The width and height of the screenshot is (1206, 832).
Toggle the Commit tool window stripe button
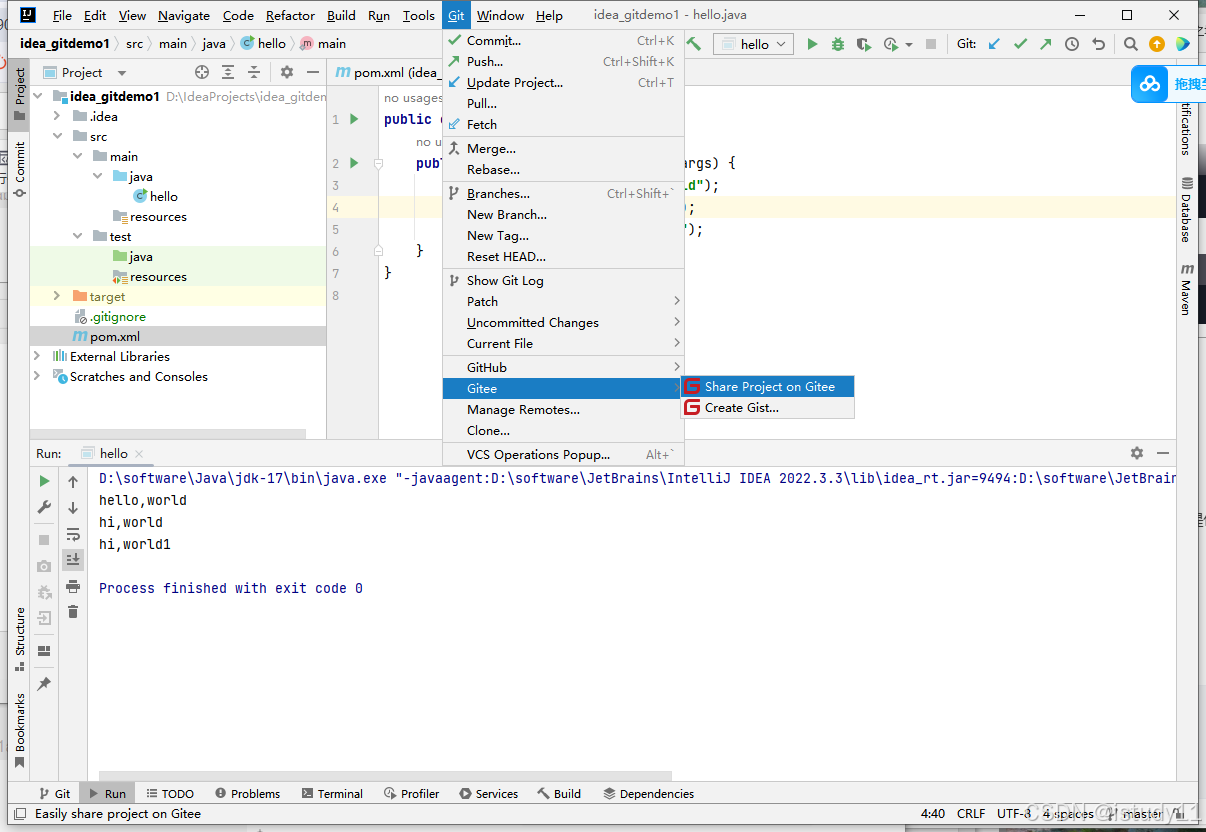coord(19,168)
